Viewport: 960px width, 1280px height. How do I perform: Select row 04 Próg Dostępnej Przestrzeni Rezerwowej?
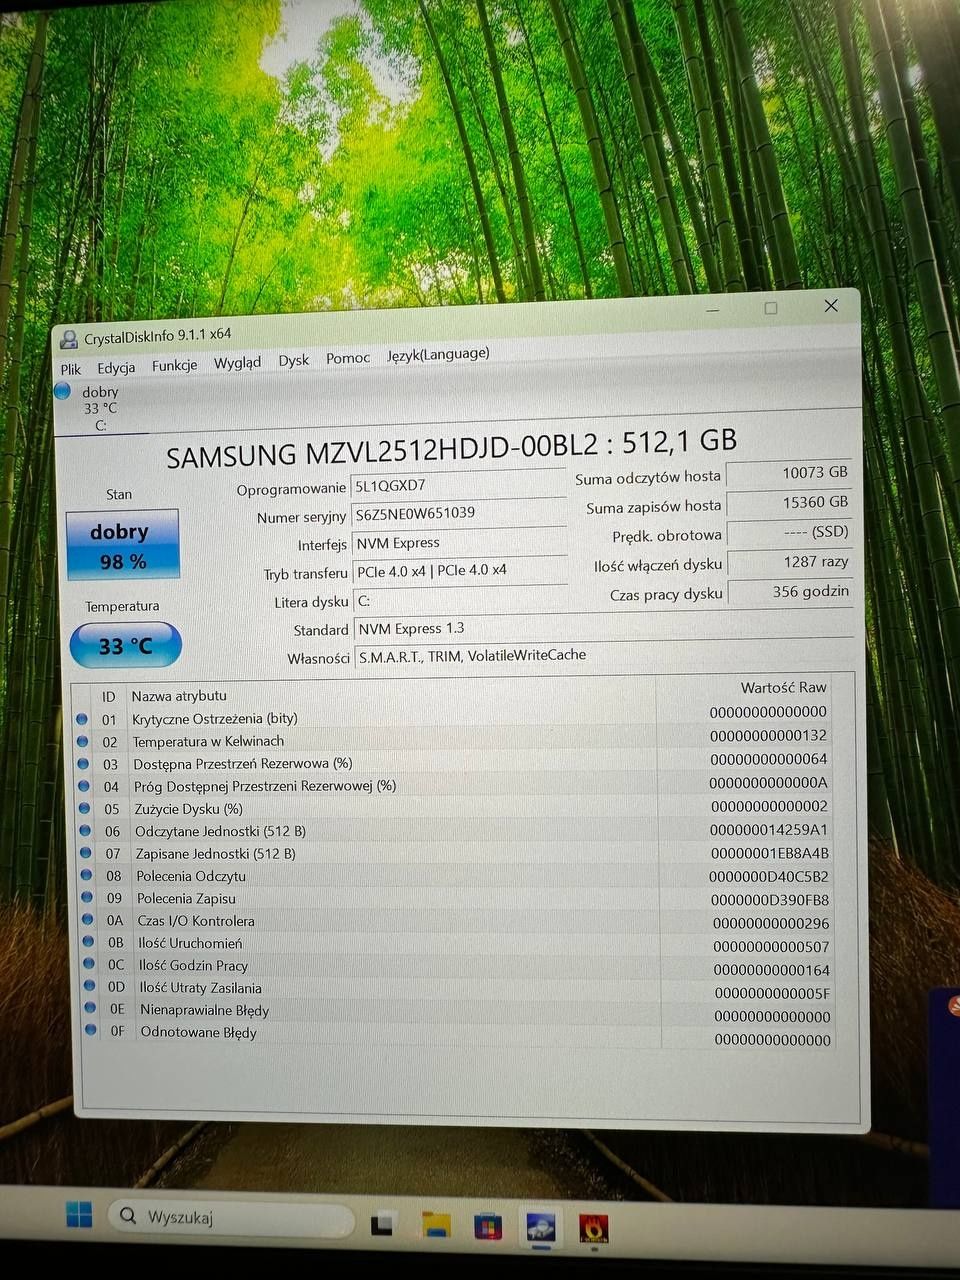click(454, 785)
